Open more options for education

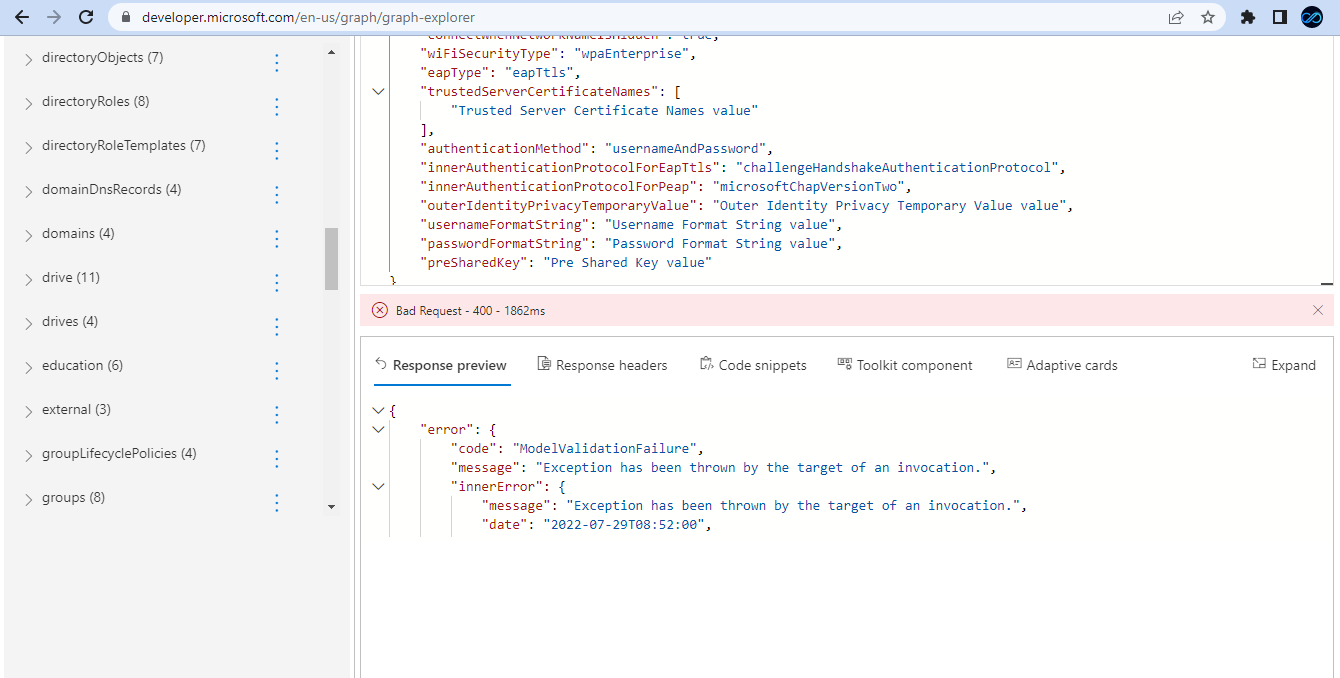(277, 371)
